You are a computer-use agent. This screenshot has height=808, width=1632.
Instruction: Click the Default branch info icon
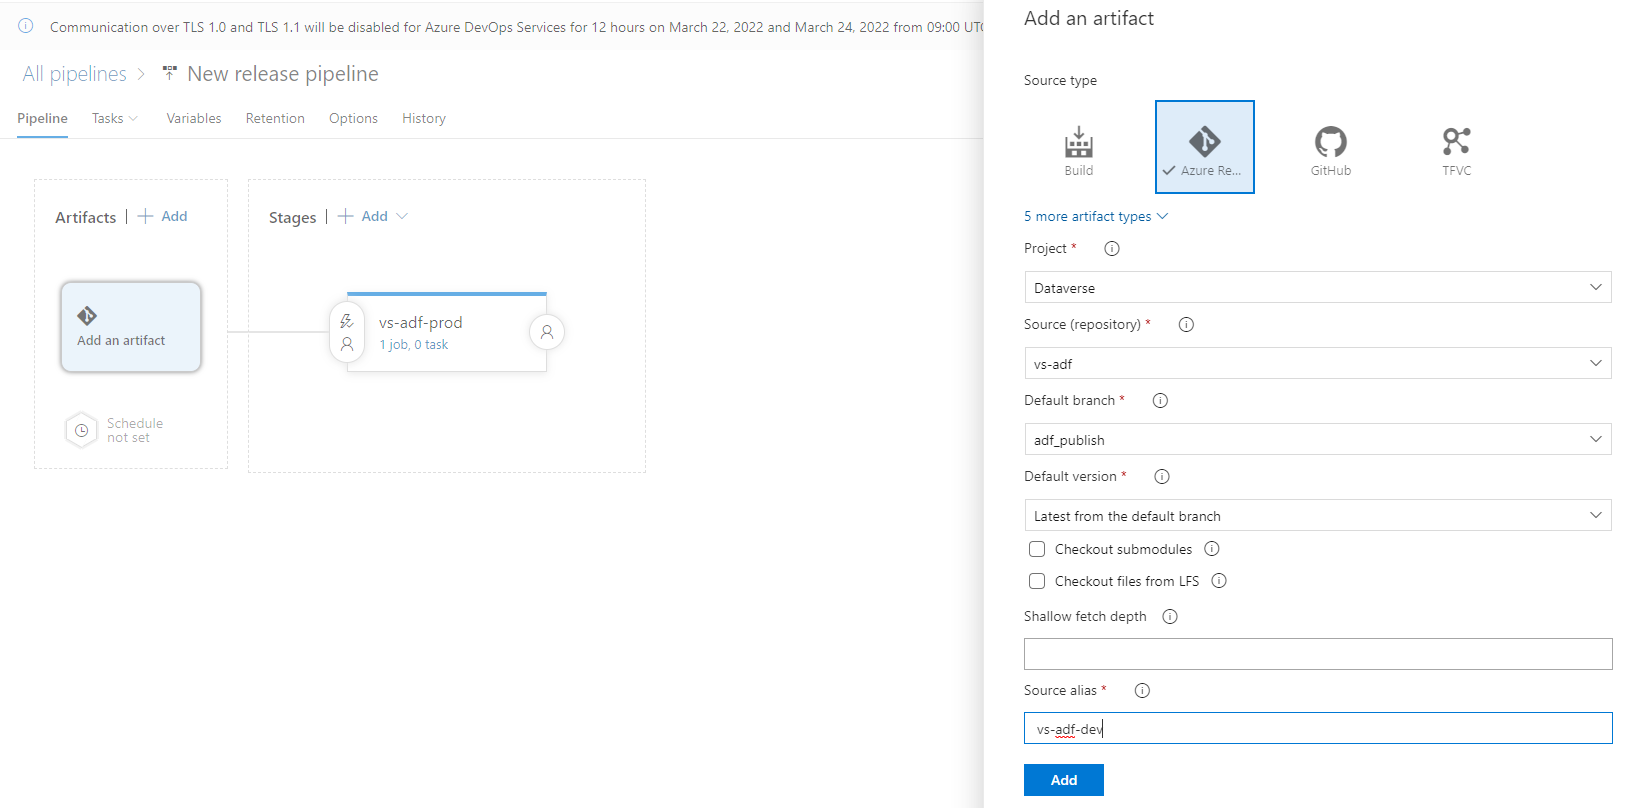(x=1160, y=401)
